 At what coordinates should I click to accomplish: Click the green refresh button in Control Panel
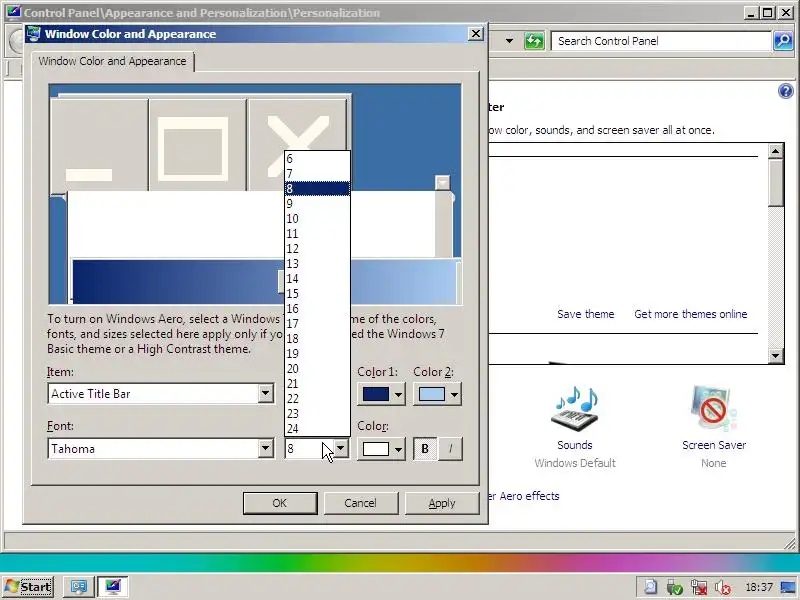pyautogui.click(x=534, y=41)
